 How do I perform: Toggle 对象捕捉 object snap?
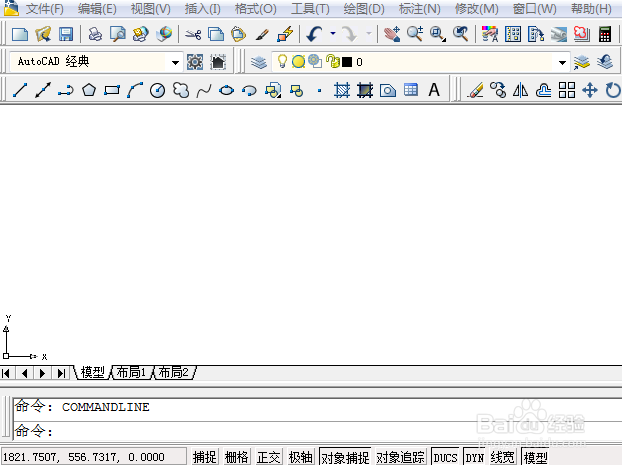345,457
